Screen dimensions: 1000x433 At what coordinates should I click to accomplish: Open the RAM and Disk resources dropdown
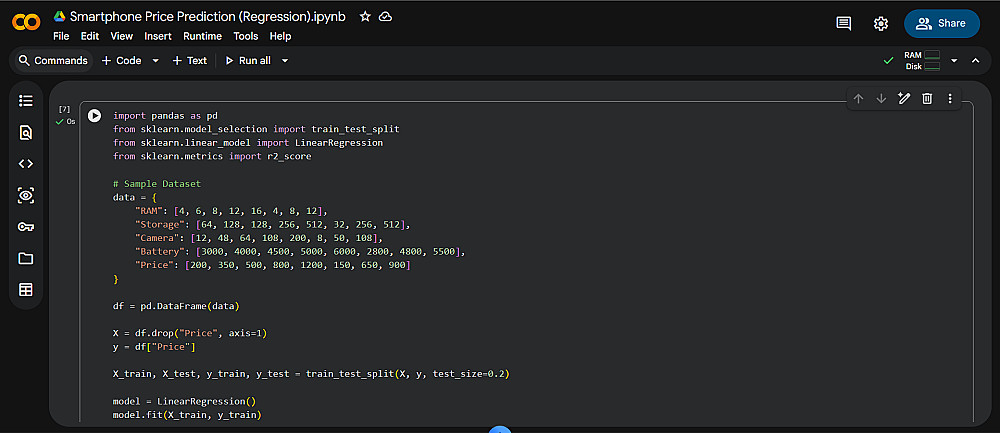point(954,60)
